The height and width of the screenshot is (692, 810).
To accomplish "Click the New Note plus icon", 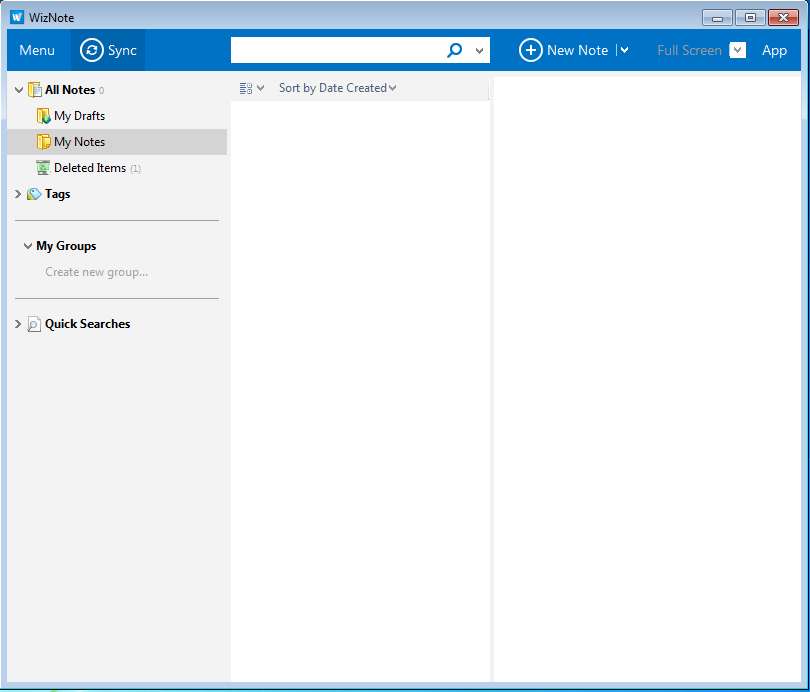I will click(530, 50).
